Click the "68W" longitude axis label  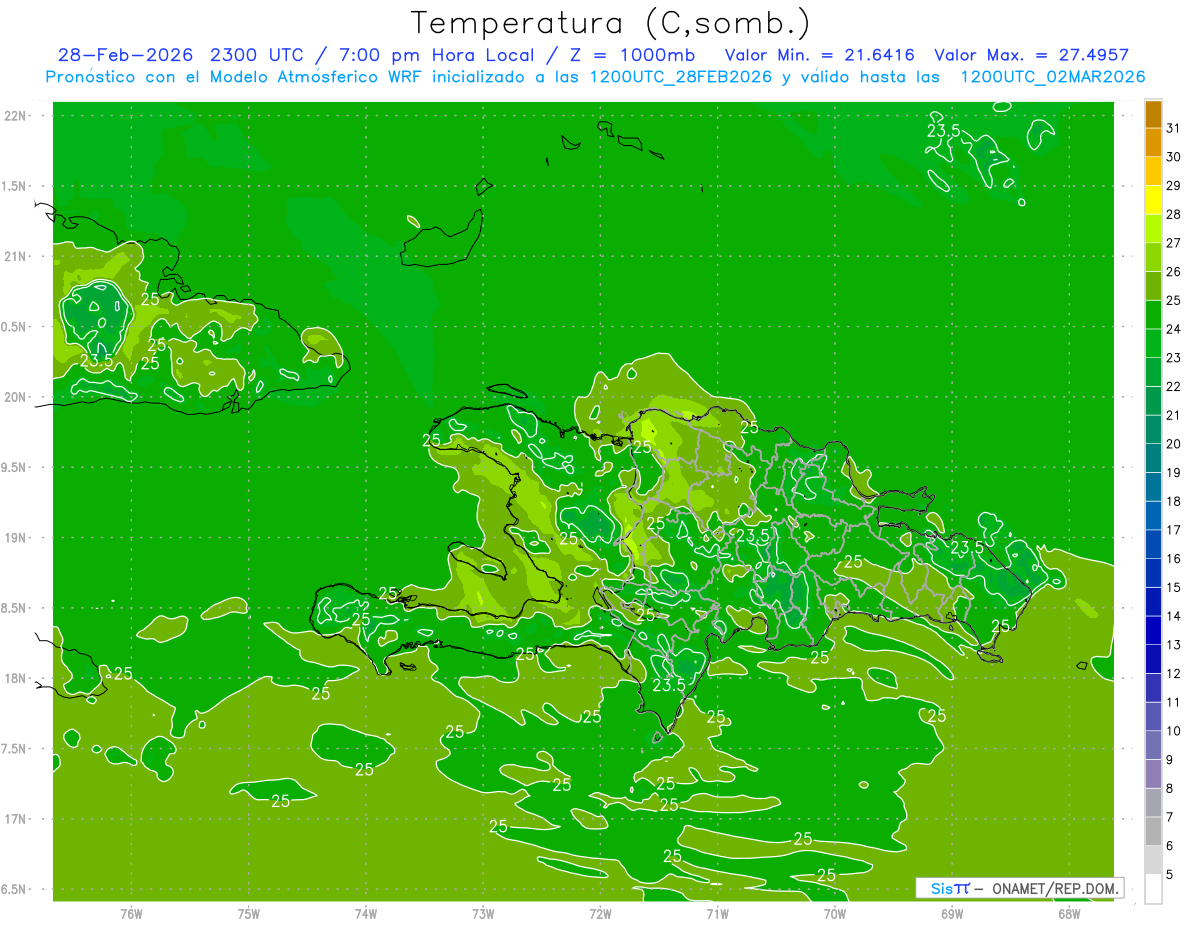[1069, 913]
